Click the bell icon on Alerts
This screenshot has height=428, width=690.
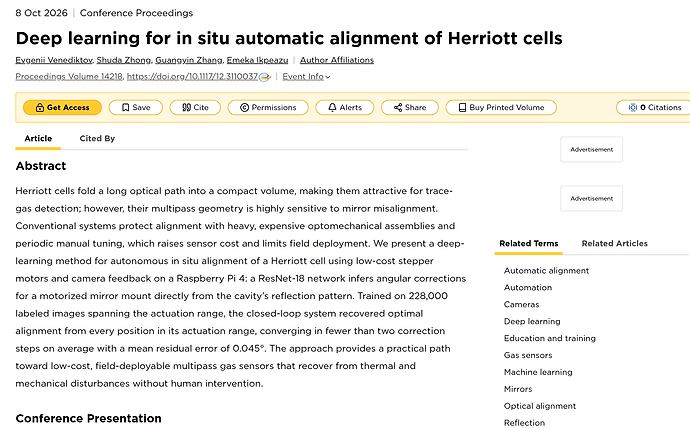(332, 107)
